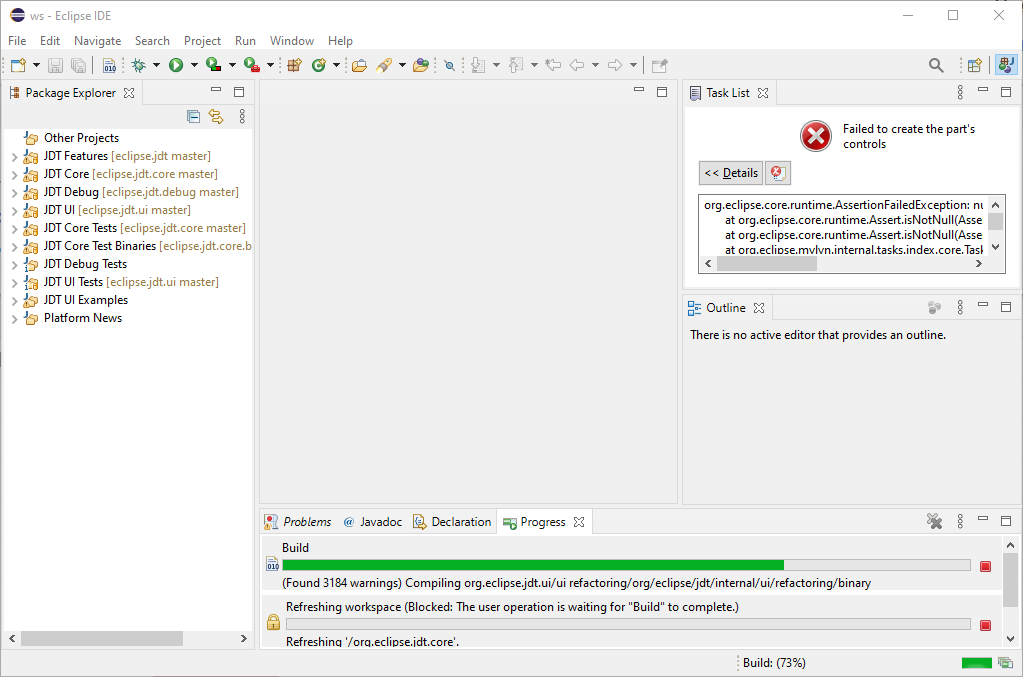Click Remove All Finished Operations icon
The height and width of the screenshot is (677, 1023).
click(x=934, y=521)
